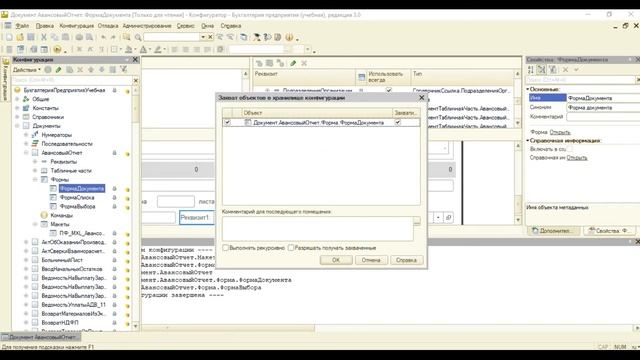Collapse the АвансовыйОтчет tree node
The image size is (640, 360).
[26, 153]
